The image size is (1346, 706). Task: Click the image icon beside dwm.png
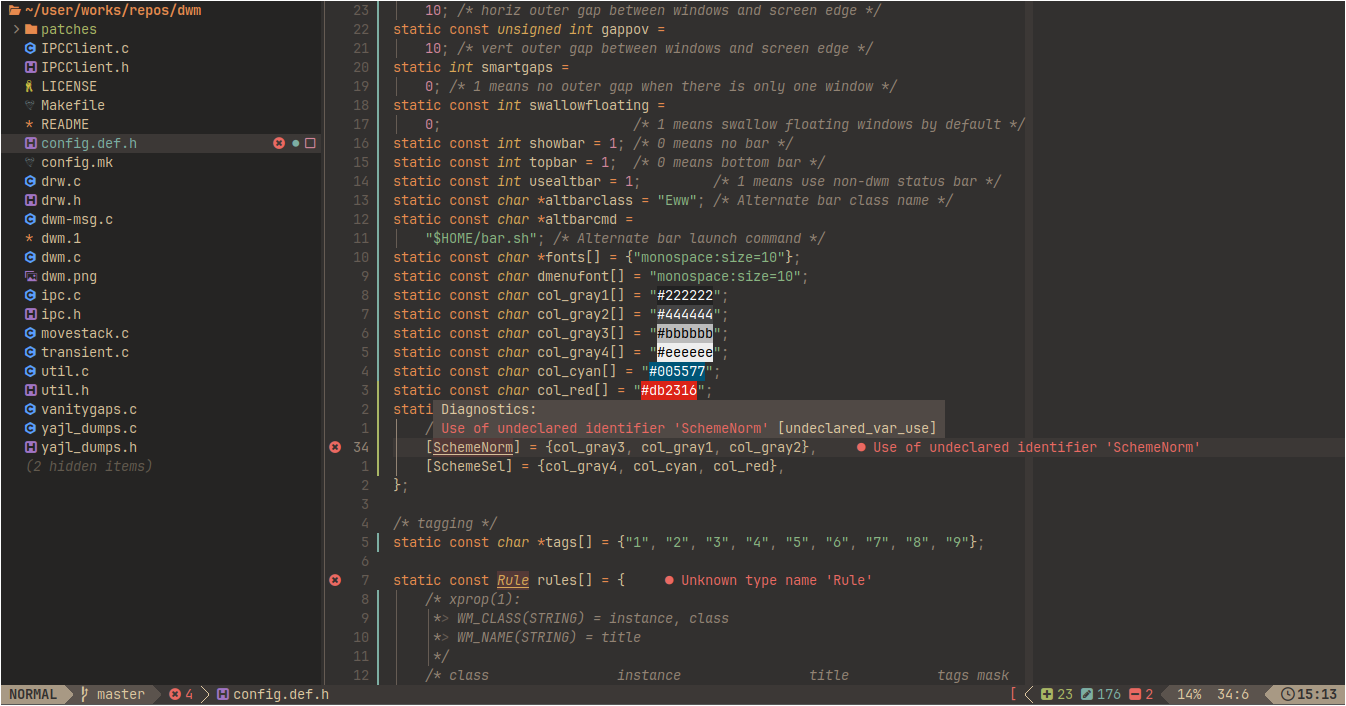(x=31, y=276)
